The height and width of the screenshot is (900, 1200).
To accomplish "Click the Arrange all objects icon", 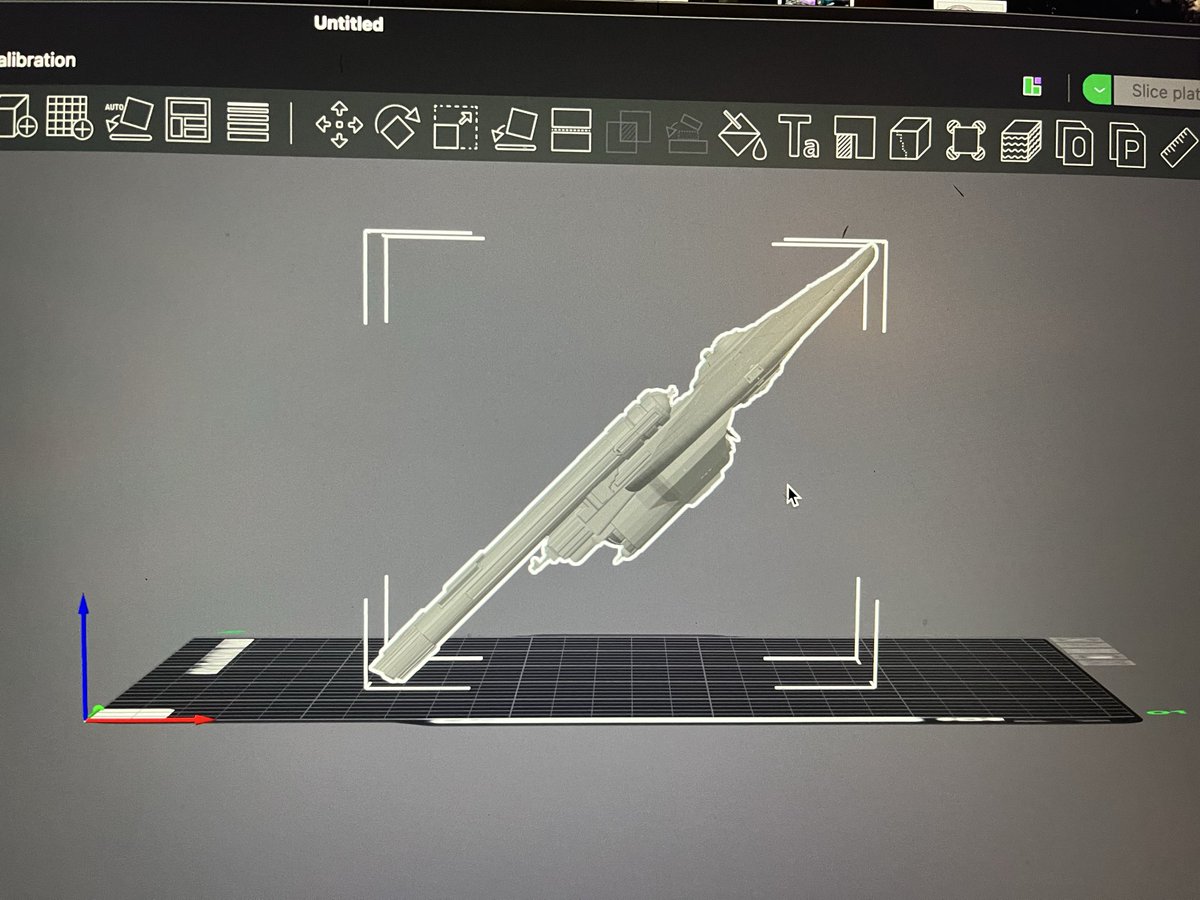I will coord(188,120).
